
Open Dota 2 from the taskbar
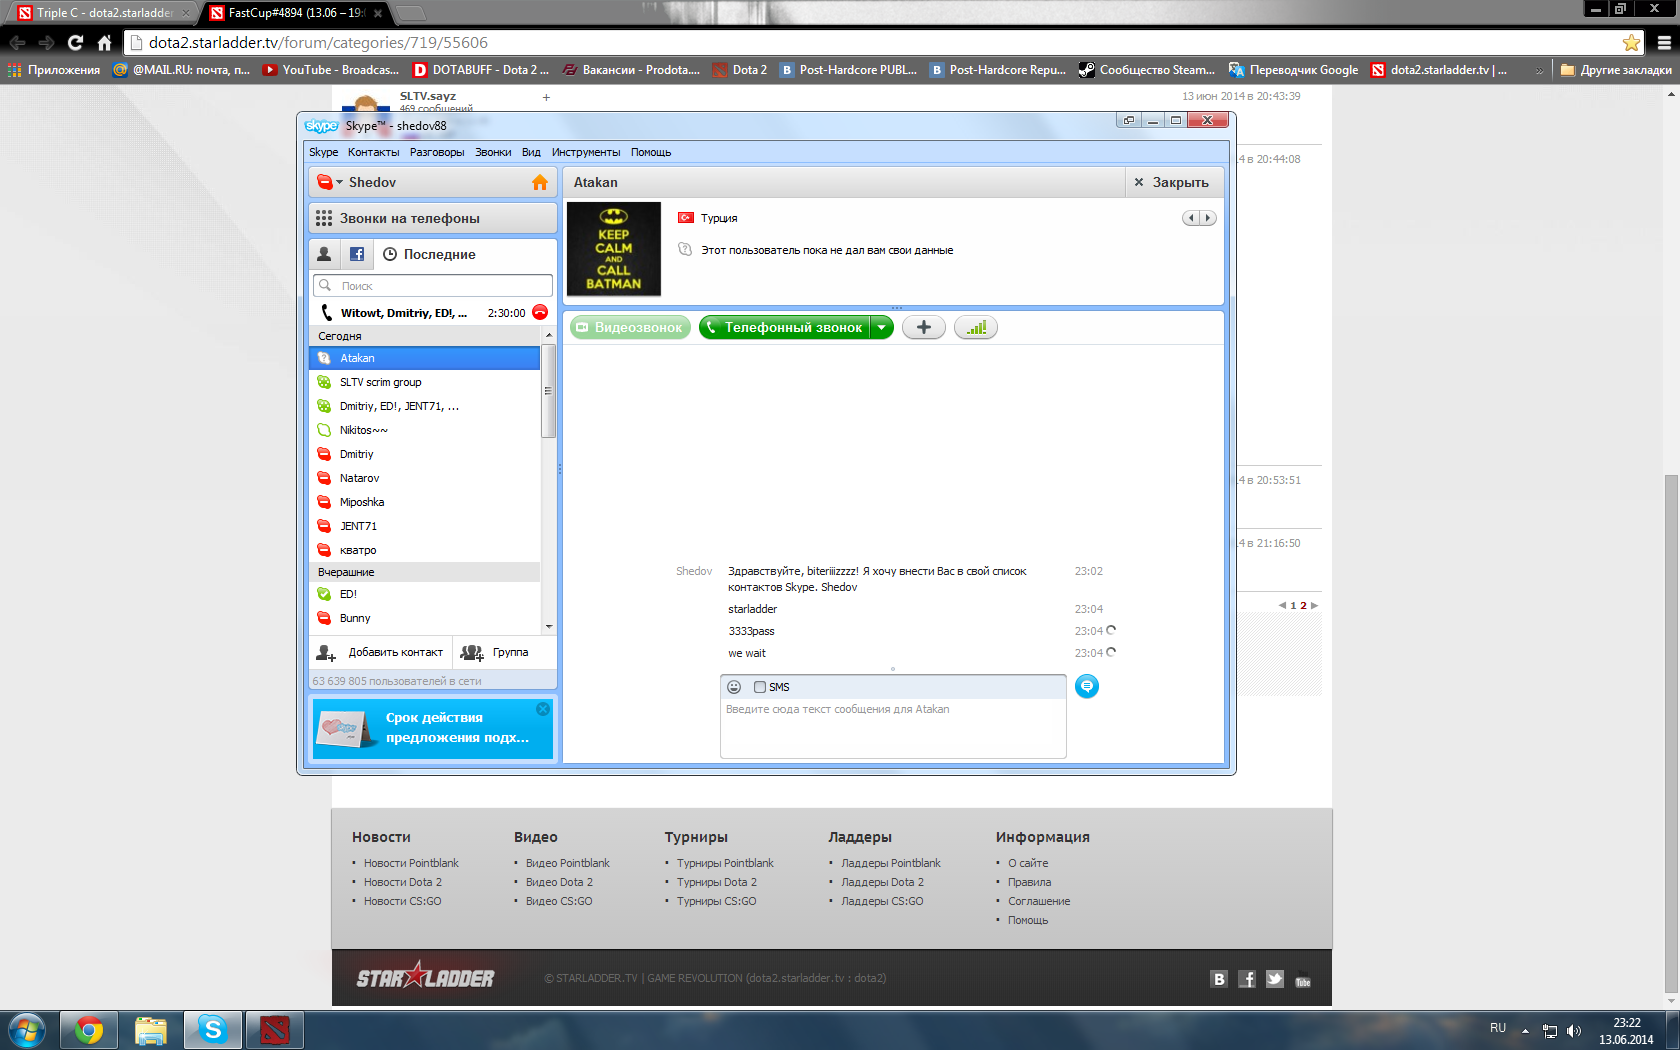pyautogui.click(x=274, y=1030)
